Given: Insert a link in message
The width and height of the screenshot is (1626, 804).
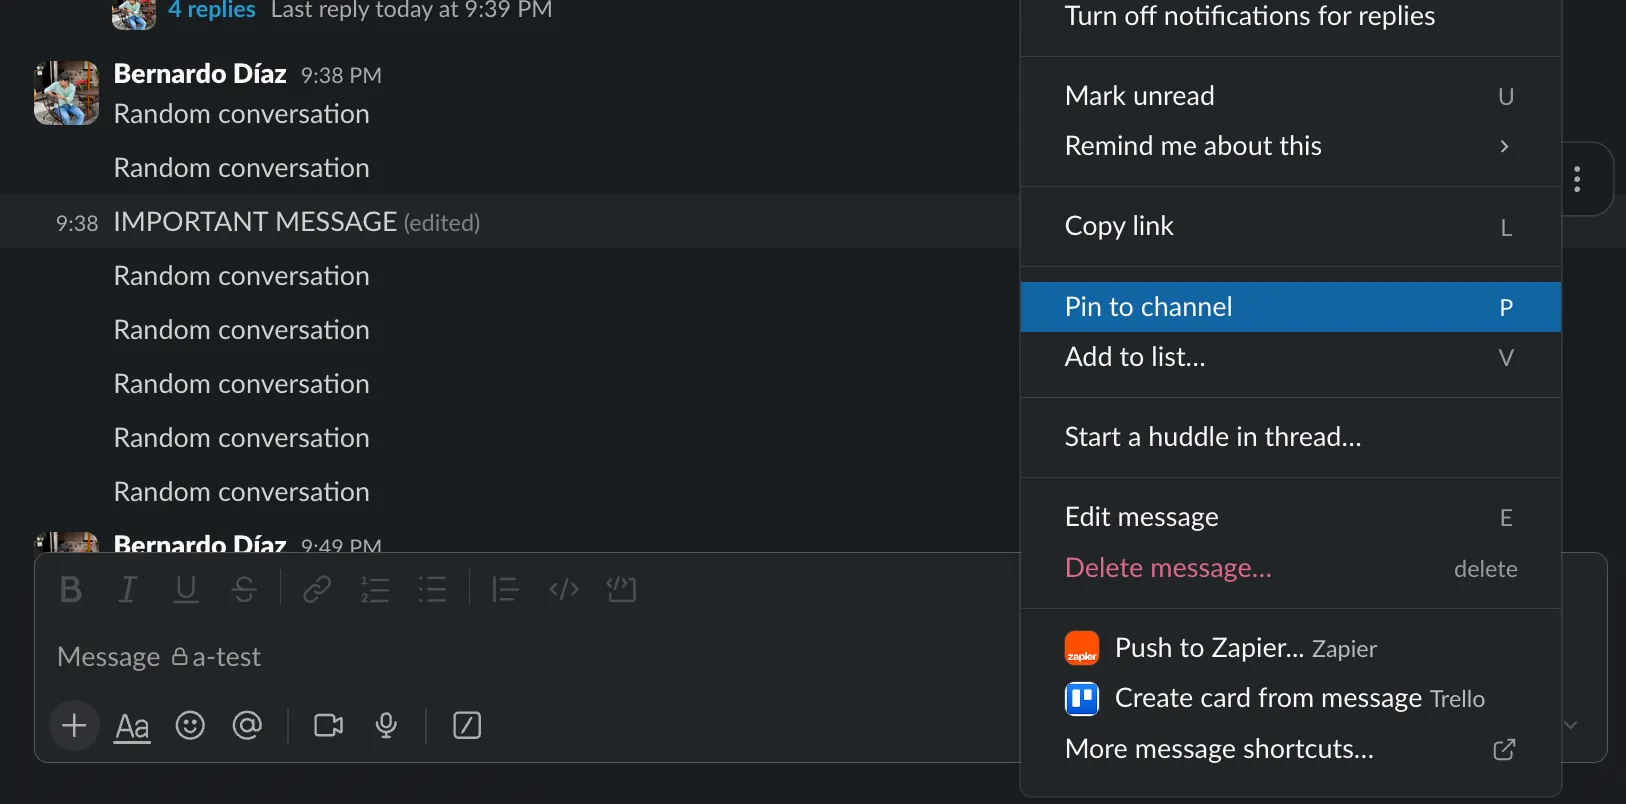Looking at the screenshot, I should 317,590.
